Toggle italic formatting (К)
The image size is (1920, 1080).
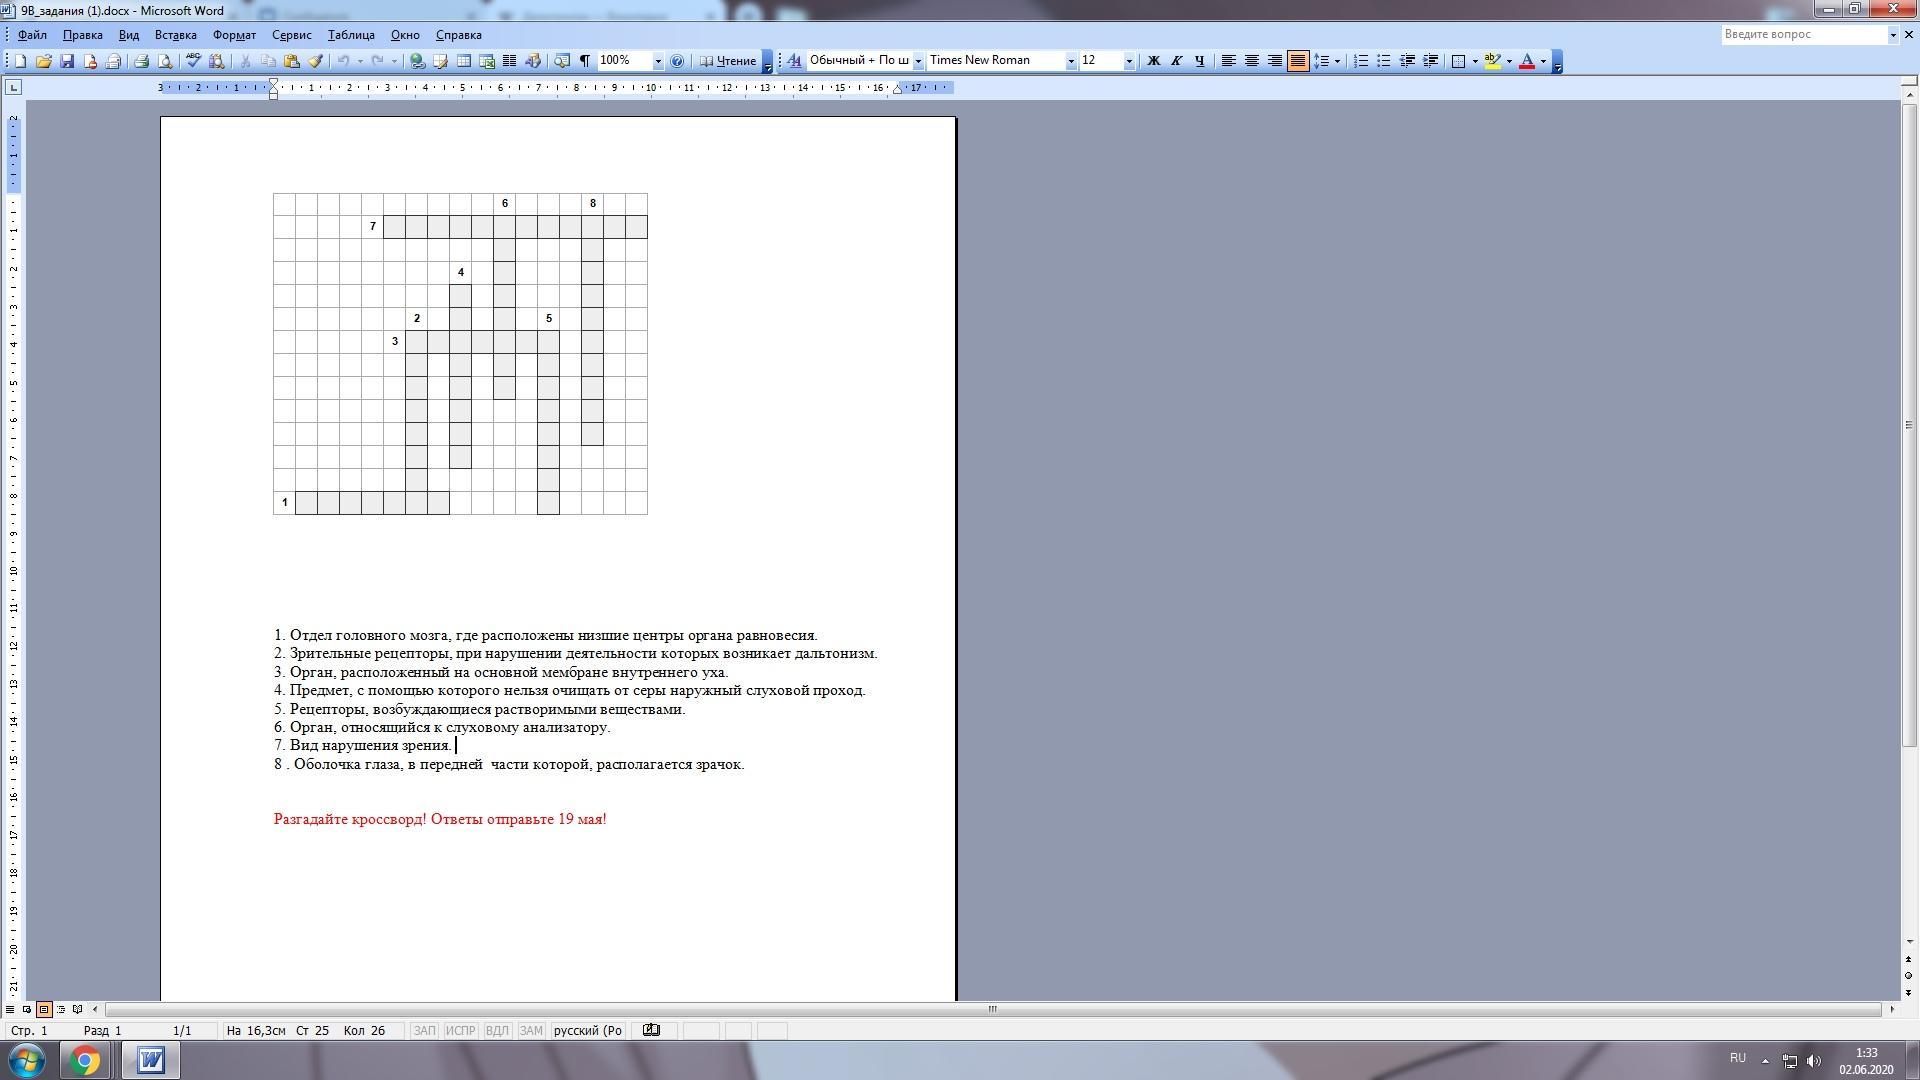(1176, 61)
